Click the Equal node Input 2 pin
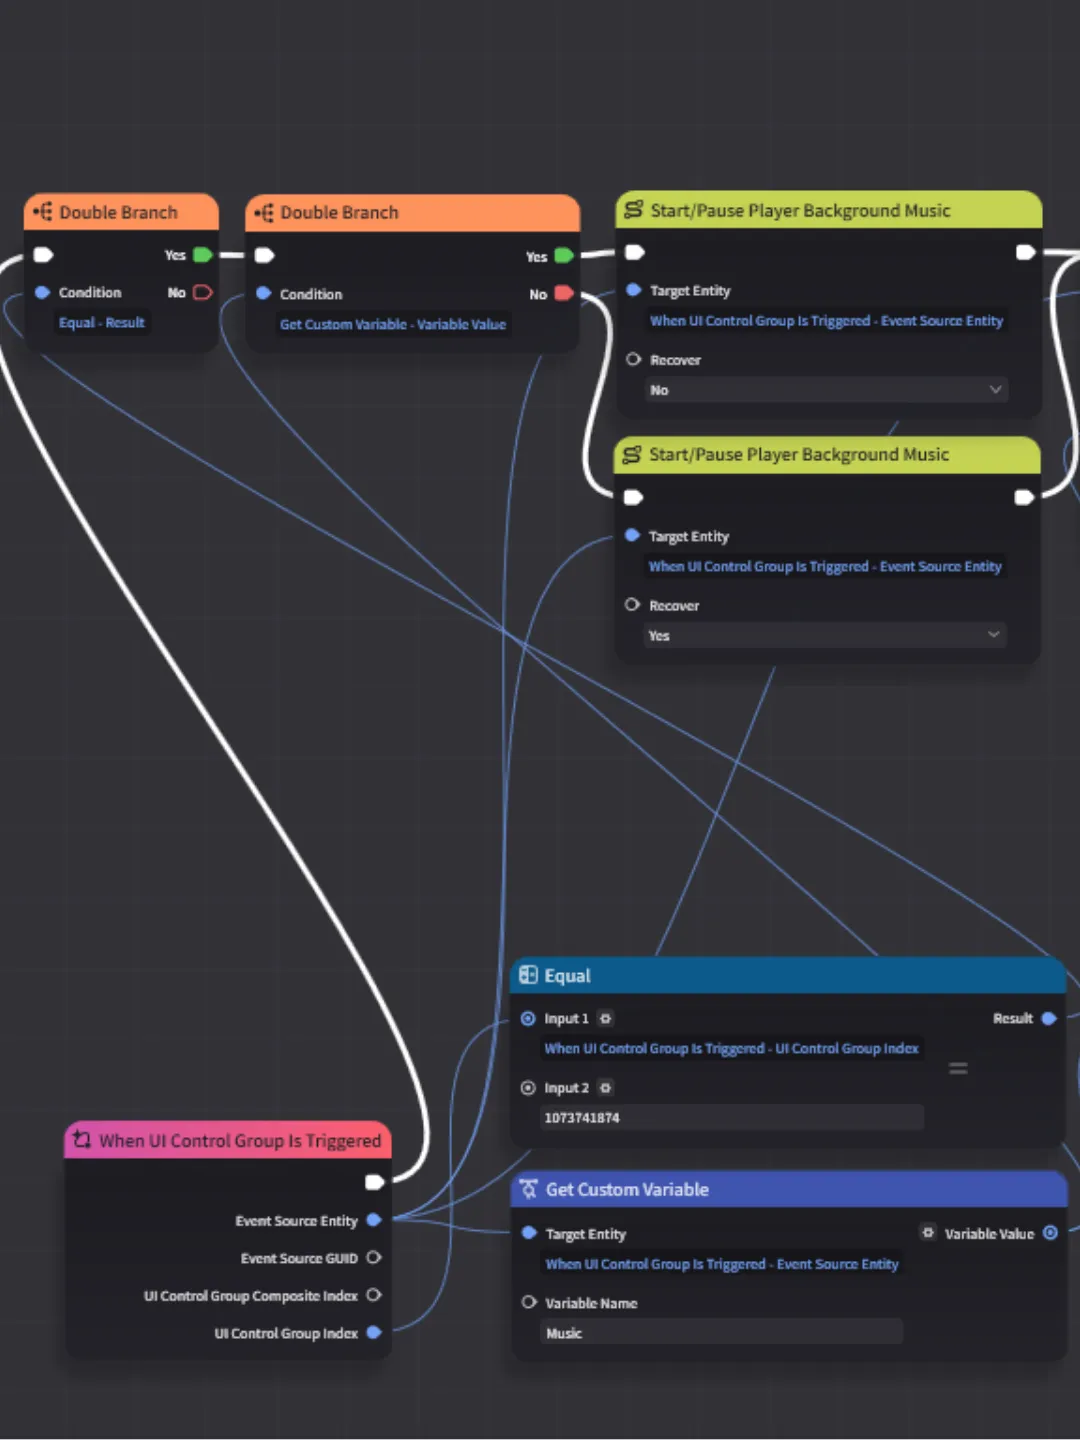The width and height of the screenshot is (1080, 1440). 528,1088
